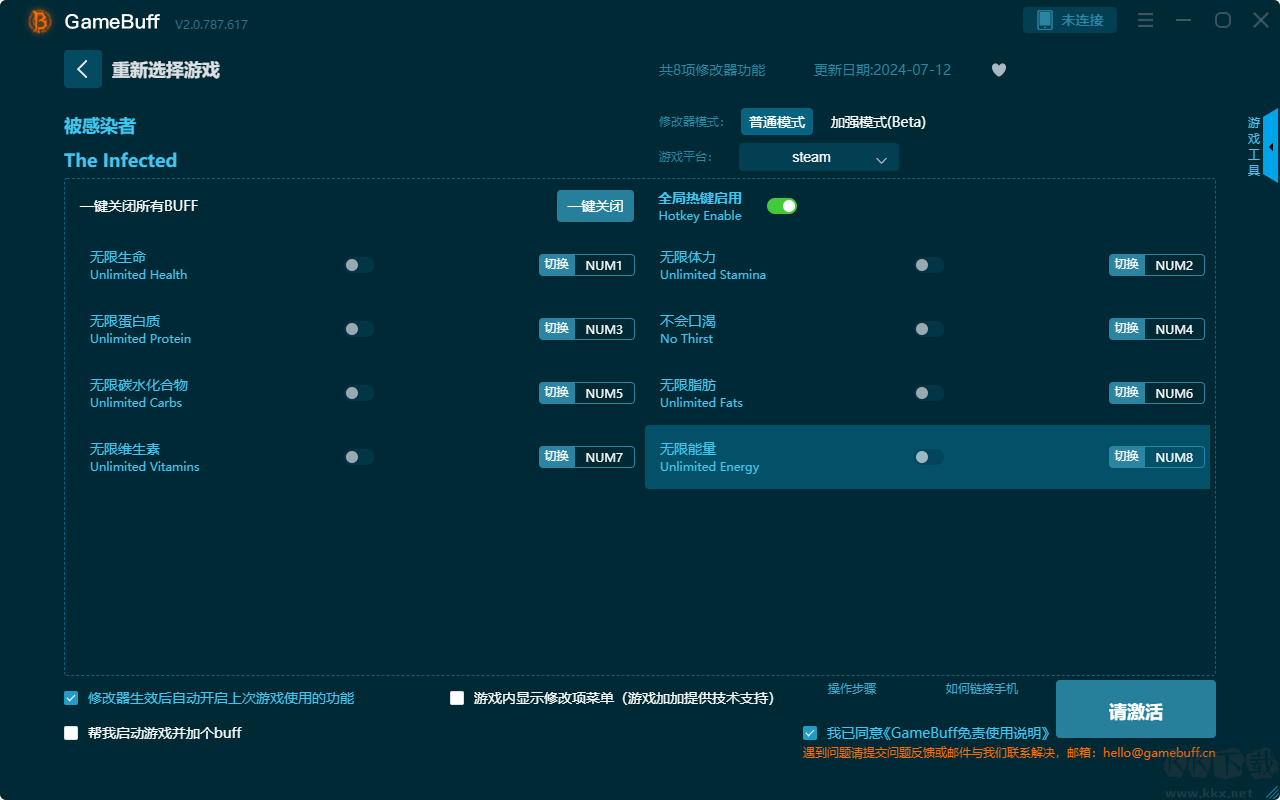This screenshot has height=800, width=1280.
Task: Expand the 游戏工具 side panel arrow
Action: (x=1271, y=146)
